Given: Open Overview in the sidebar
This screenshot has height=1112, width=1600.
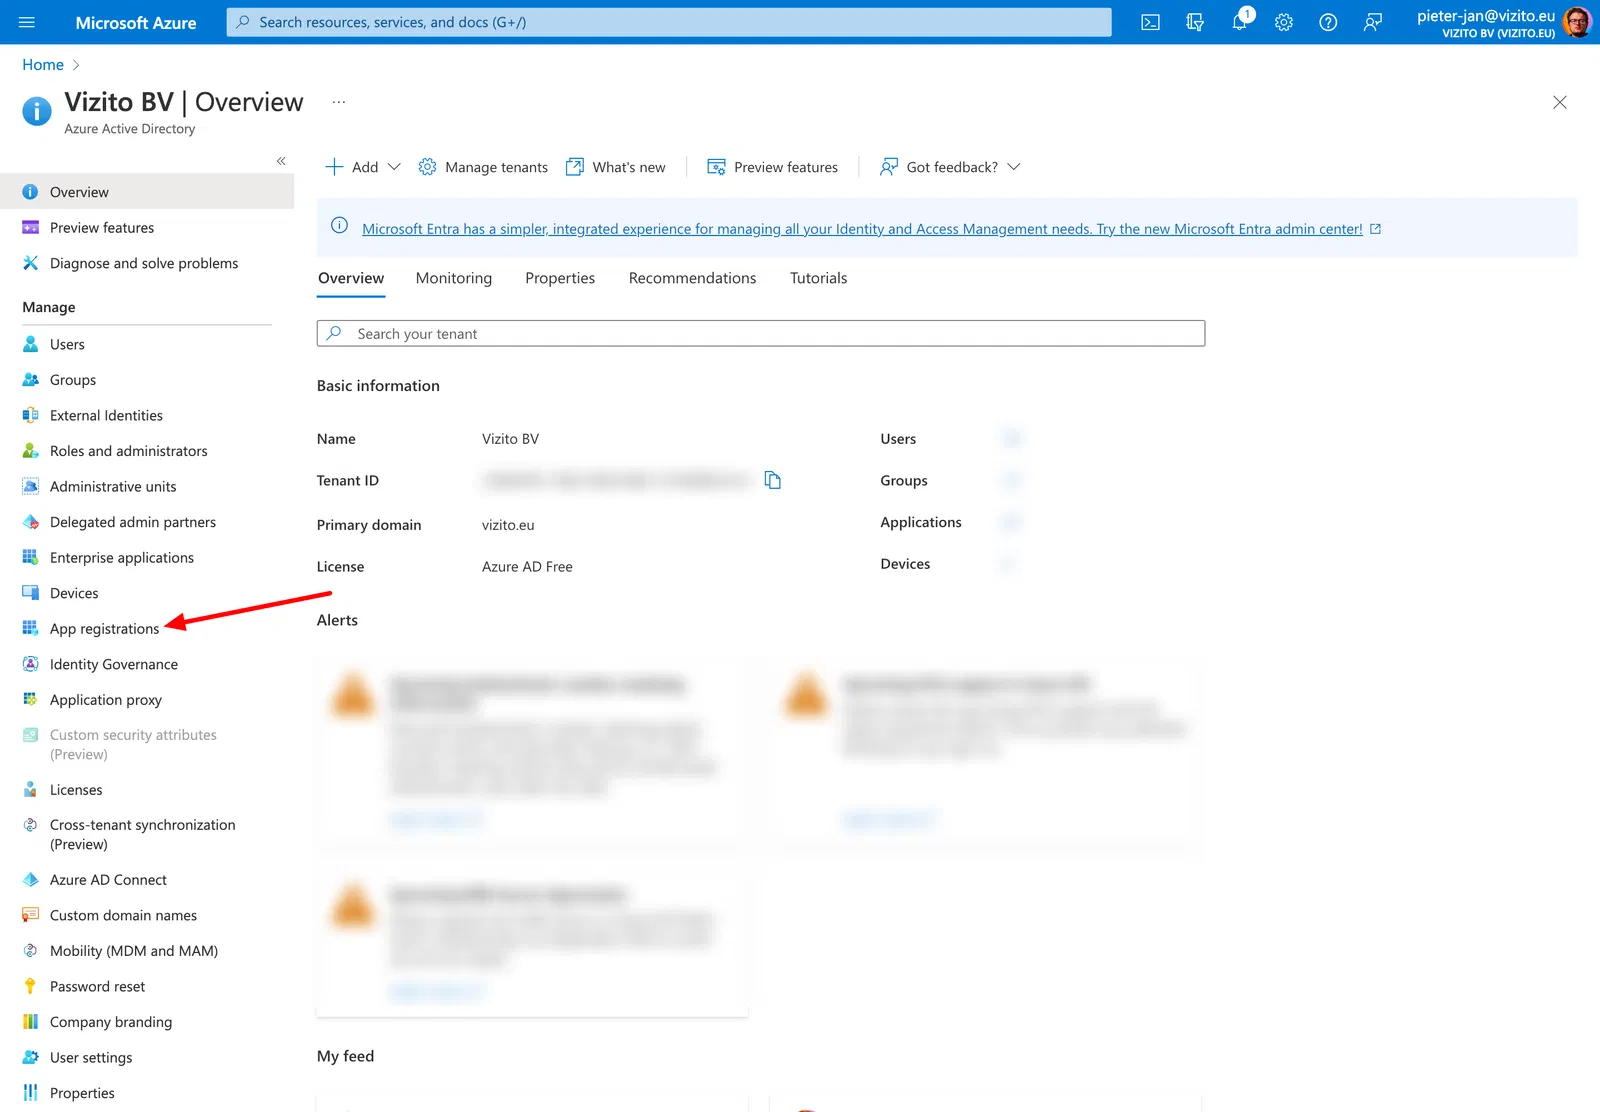Looking at the screenshot, I should [147, 192].
